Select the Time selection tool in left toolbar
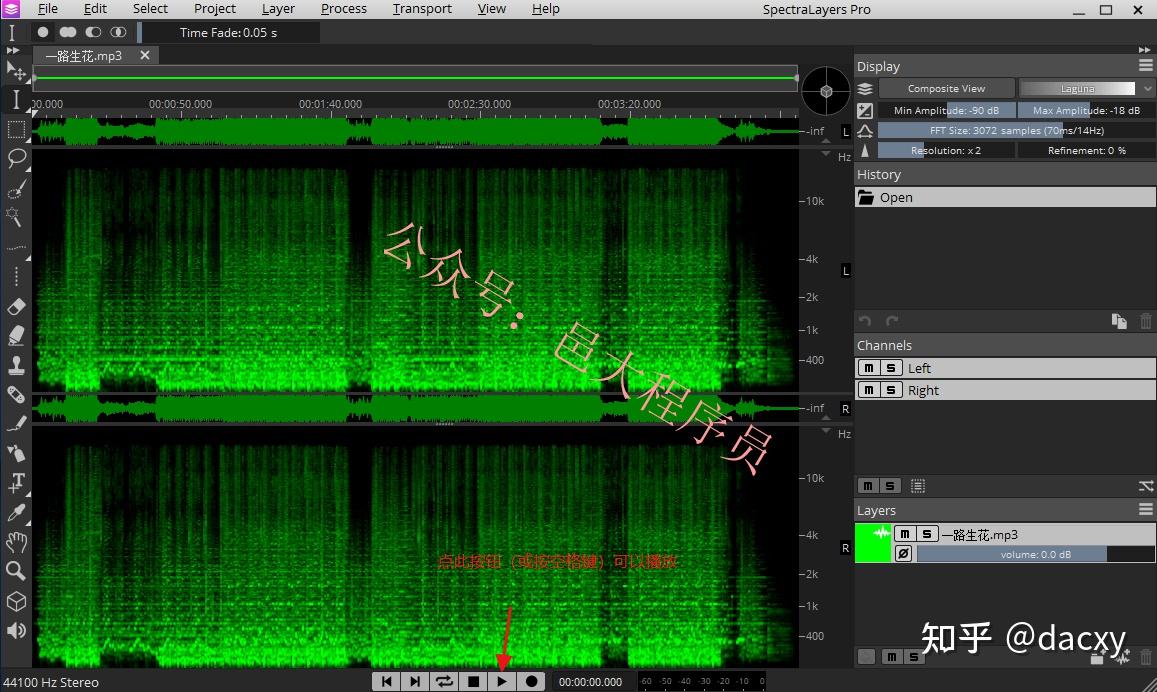 [x=15, y=100]
